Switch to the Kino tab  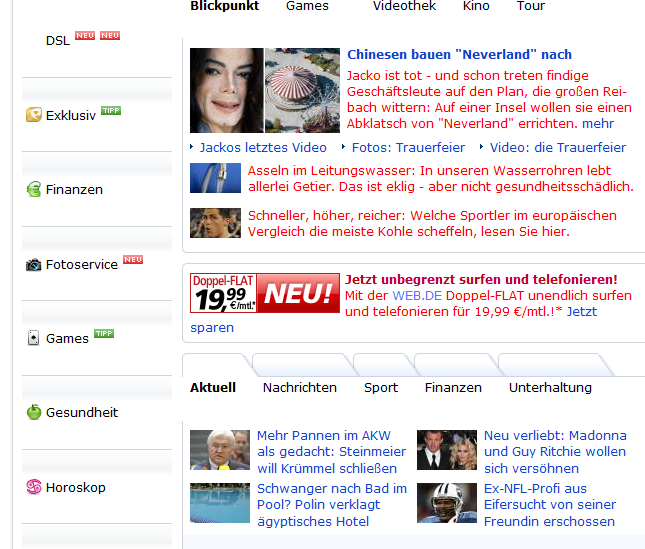coord(476,6)
